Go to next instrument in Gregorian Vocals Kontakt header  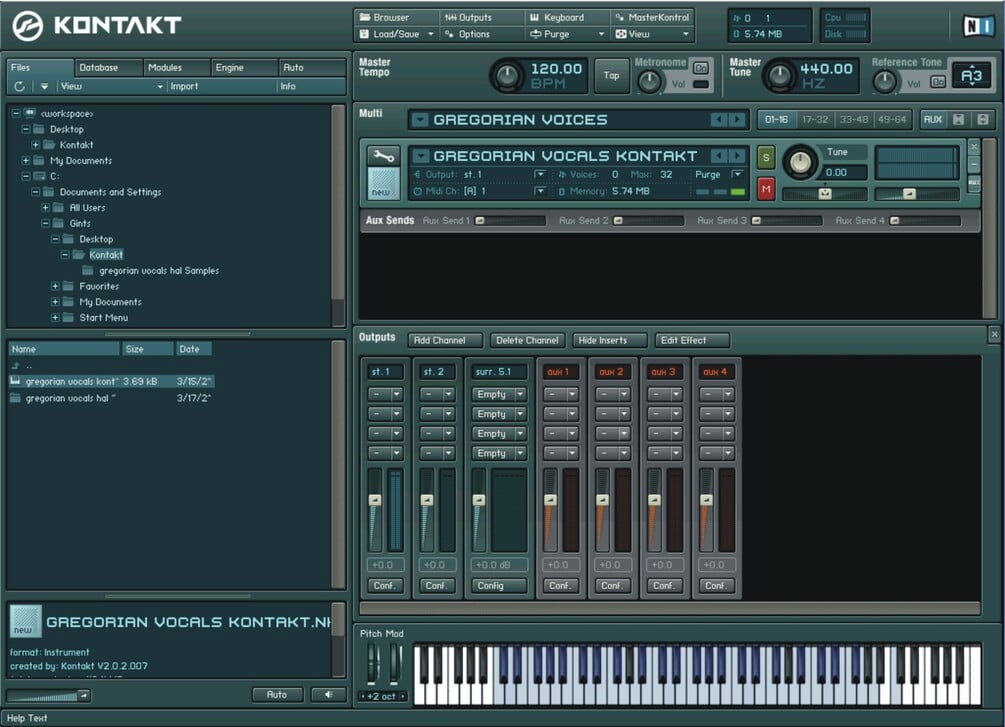[x=737, y=156]
